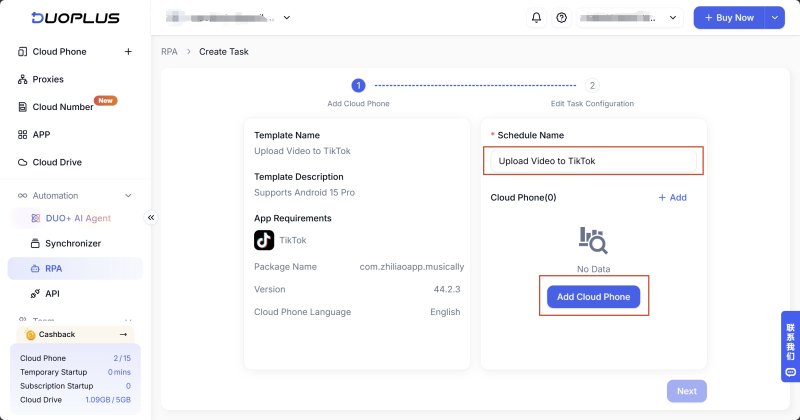Screen dimensions: 800x420
Task: Click the Cashback arrow icon
Action: tap(123, 334)
